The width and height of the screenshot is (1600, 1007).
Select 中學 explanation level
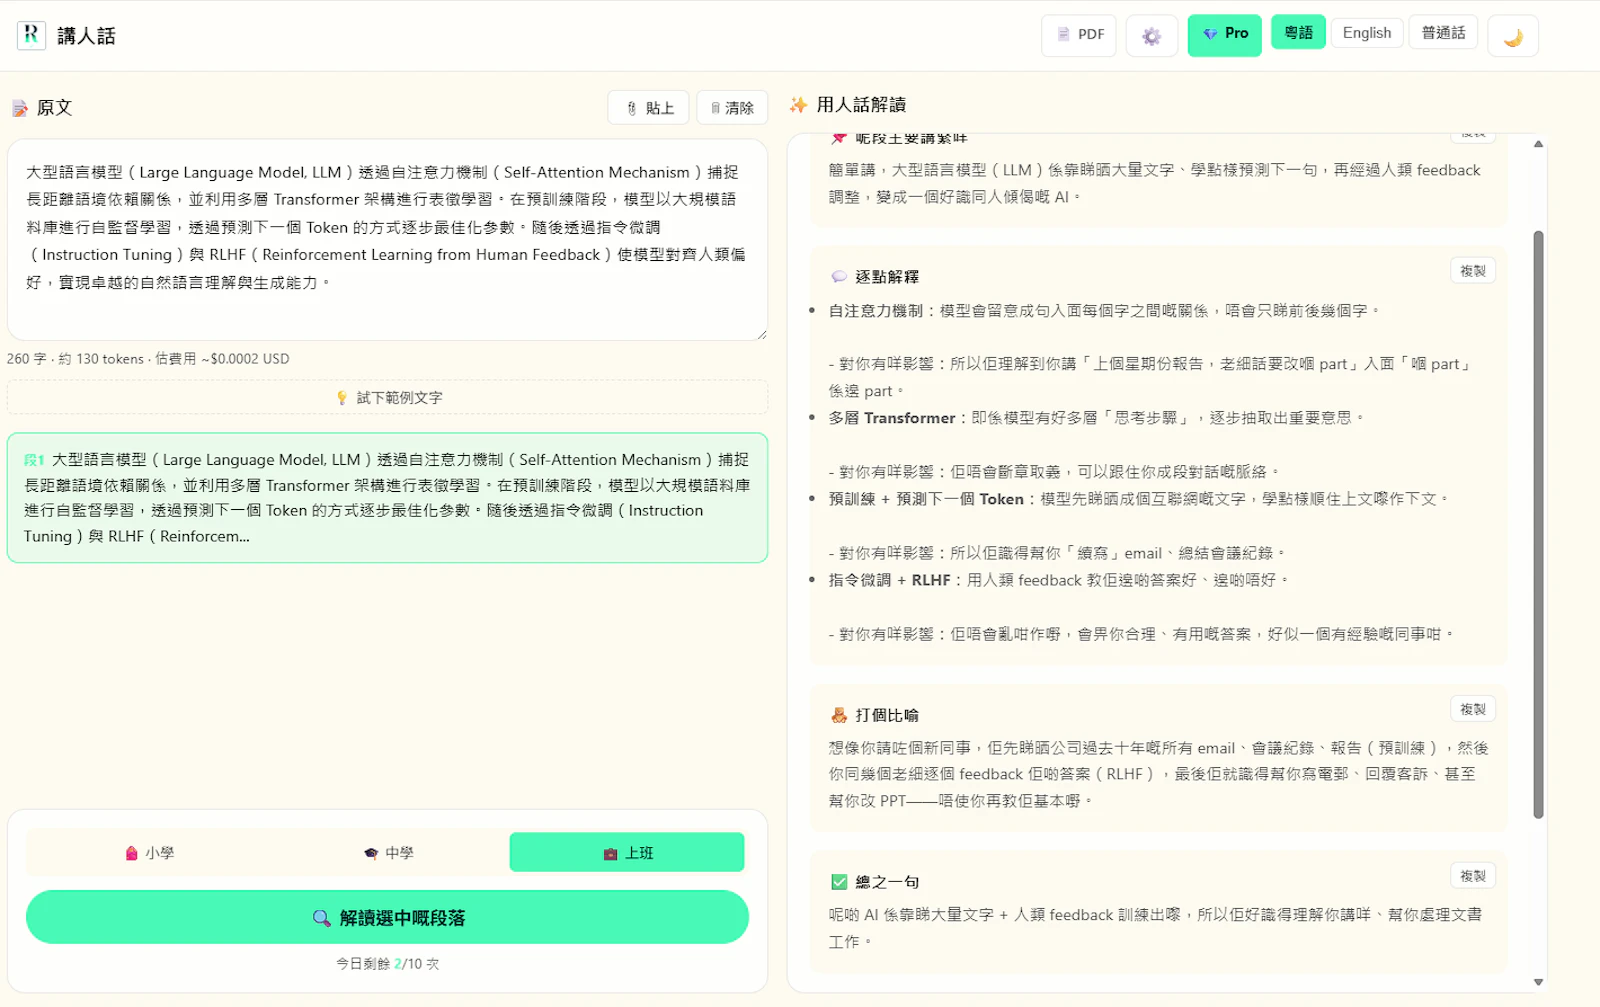tap(388, 853)
